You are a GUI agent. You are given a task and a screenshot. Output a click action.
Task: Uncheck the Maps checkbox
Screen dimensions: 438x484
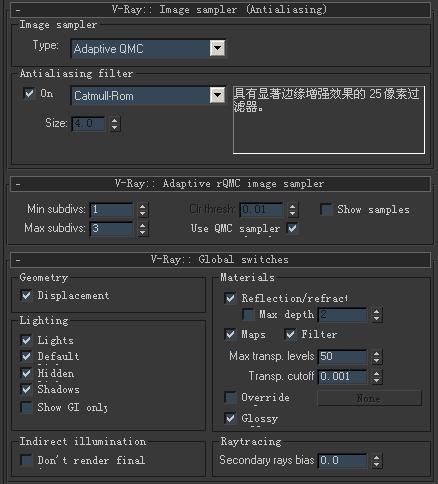click(x=230, y=334)
